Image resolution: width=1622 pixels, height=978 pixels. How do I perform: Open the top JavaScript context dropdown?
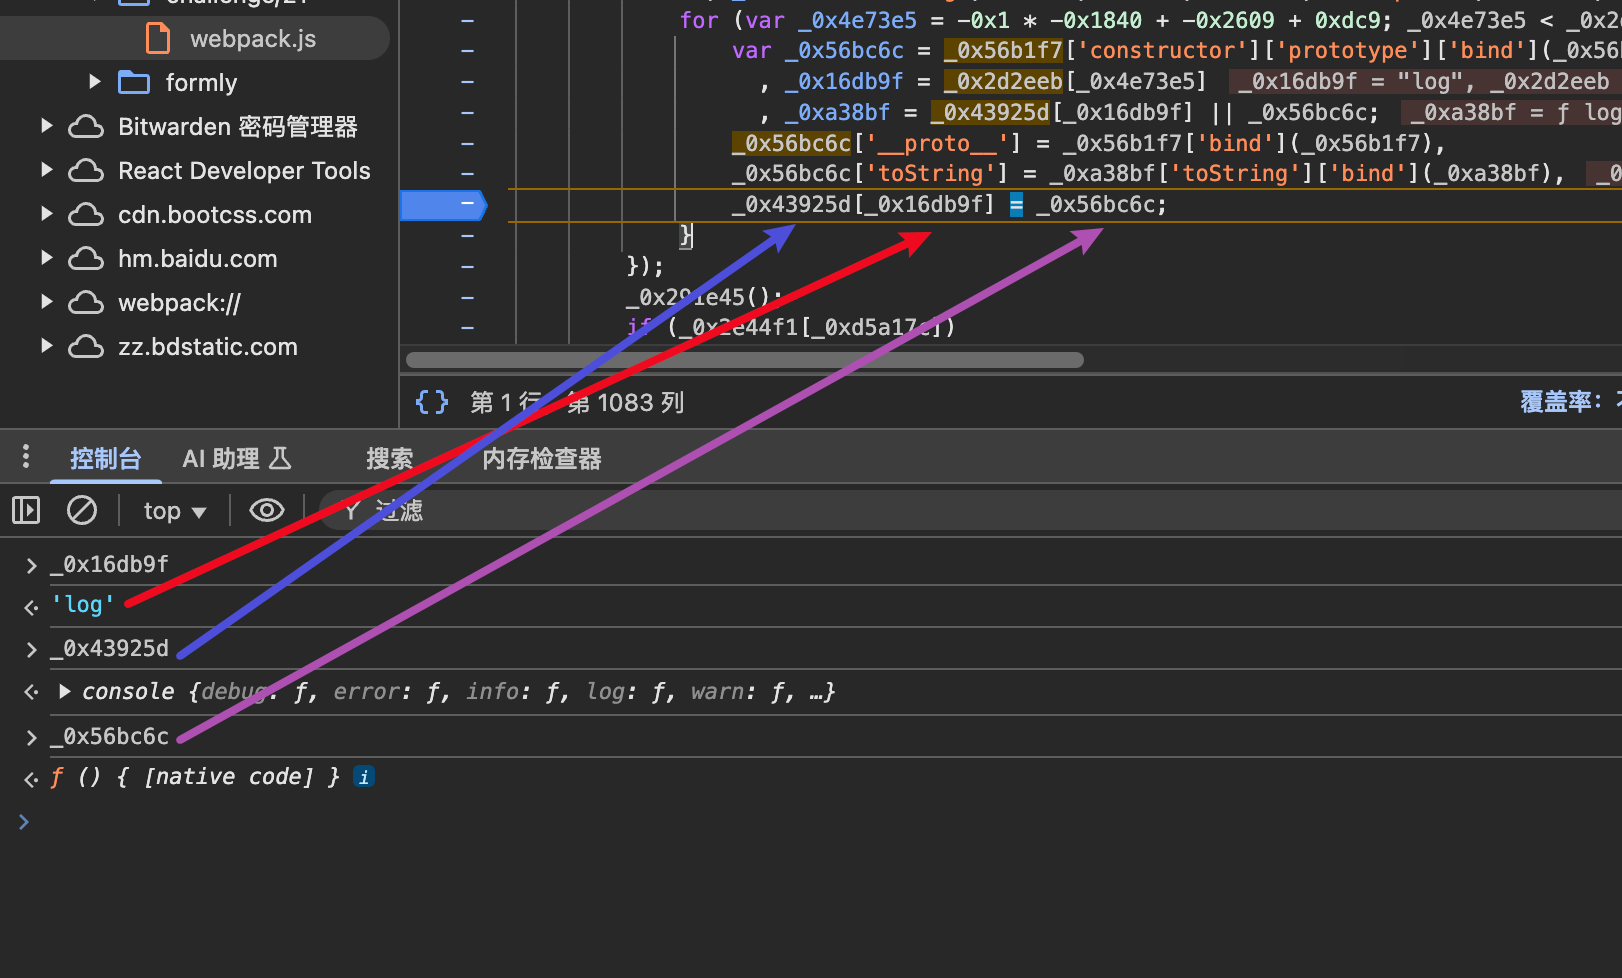[x=174, y=511]
